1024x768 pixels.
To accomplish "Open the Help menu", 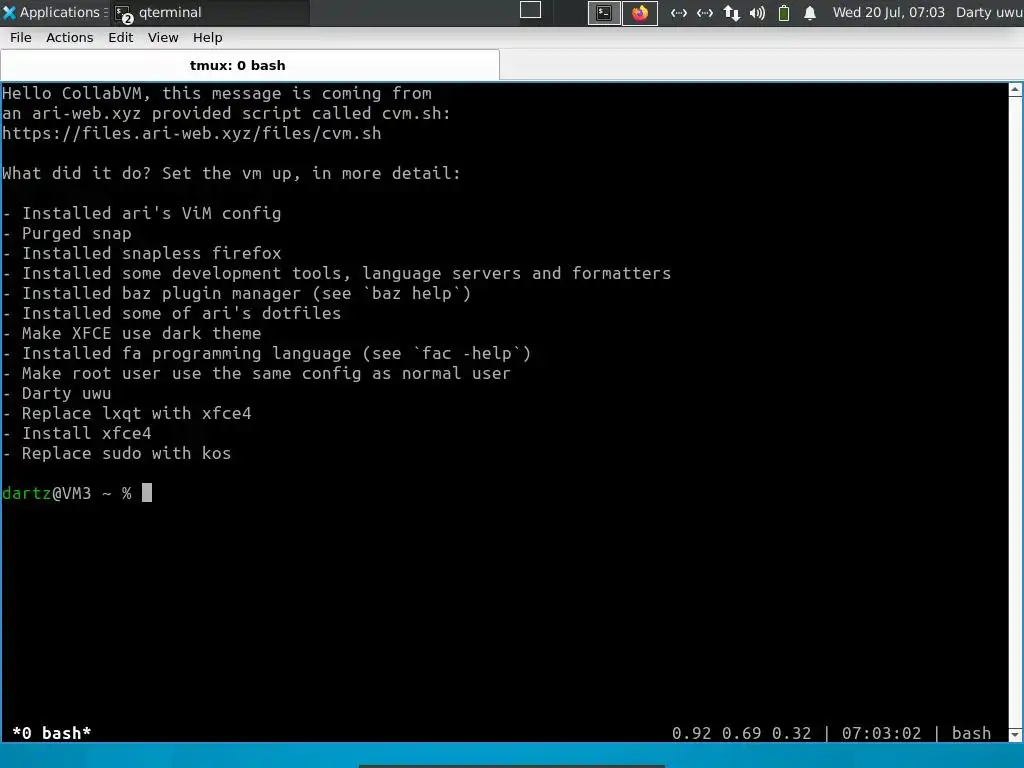I will pyautogui.click(x=208, y=38).
